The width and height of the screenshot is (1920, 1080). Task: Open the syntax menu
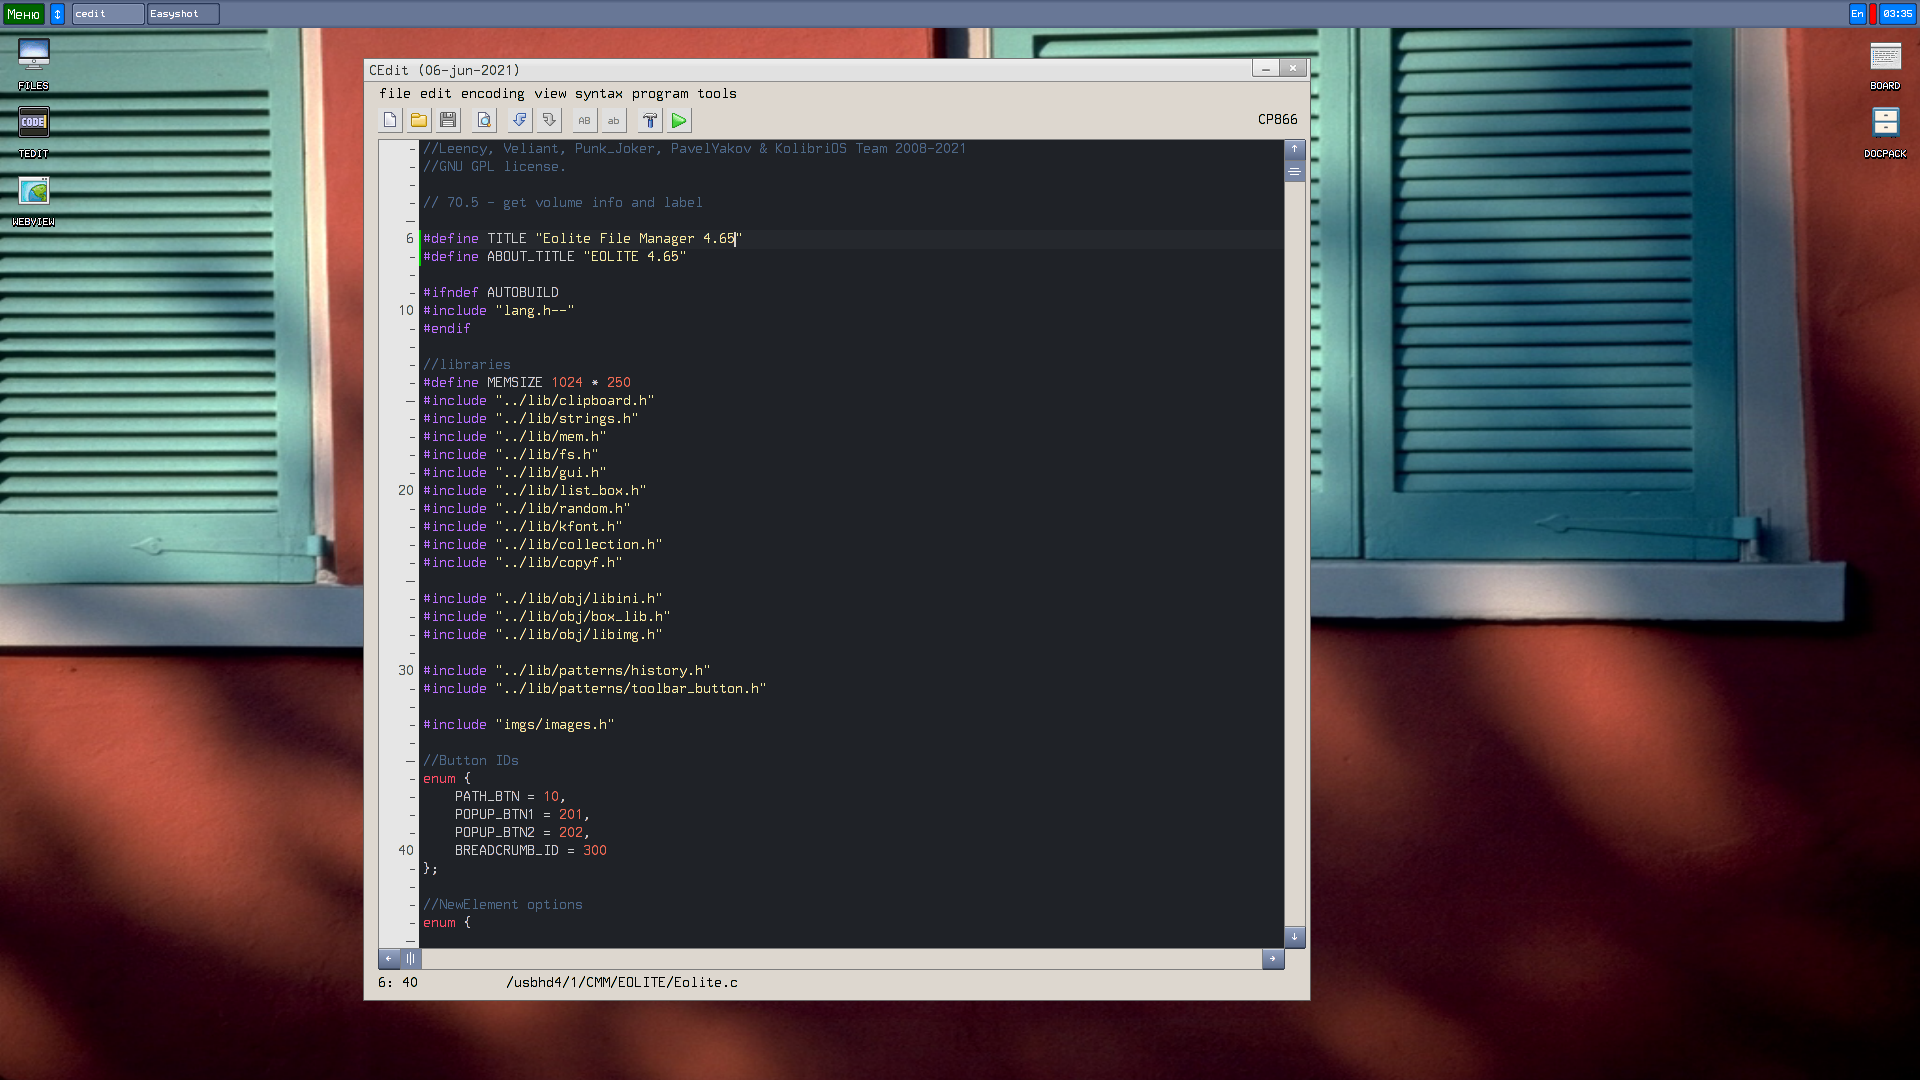(x=598, y=94)
